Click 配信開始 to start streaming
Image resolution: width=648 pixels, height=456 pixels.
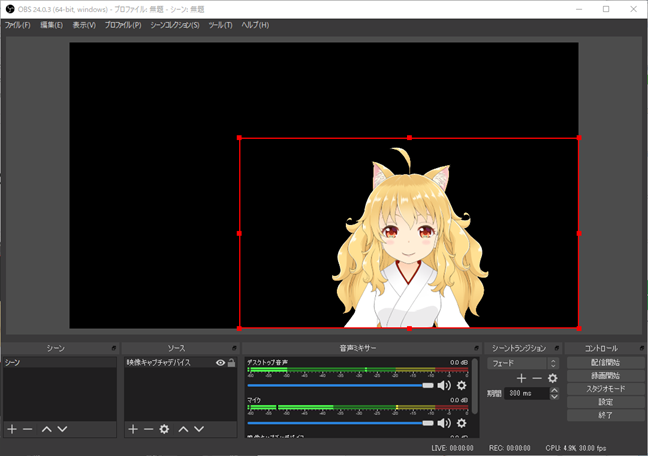[x=605, y=363]
